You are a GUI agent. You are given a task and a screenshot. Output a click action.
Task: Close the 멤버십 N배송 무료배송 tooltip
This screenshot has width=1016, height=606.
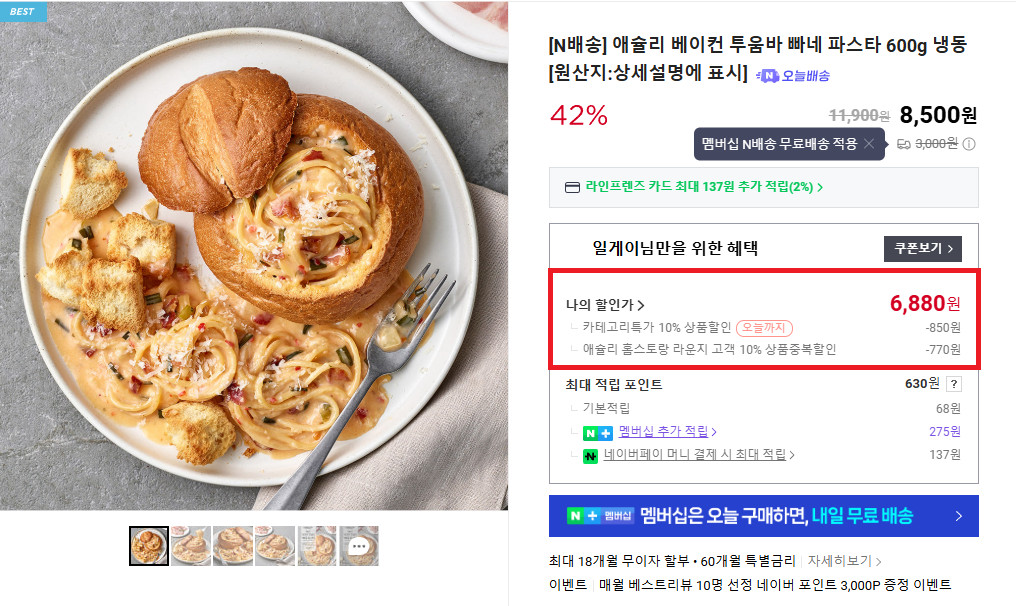(x=869, y=144)
